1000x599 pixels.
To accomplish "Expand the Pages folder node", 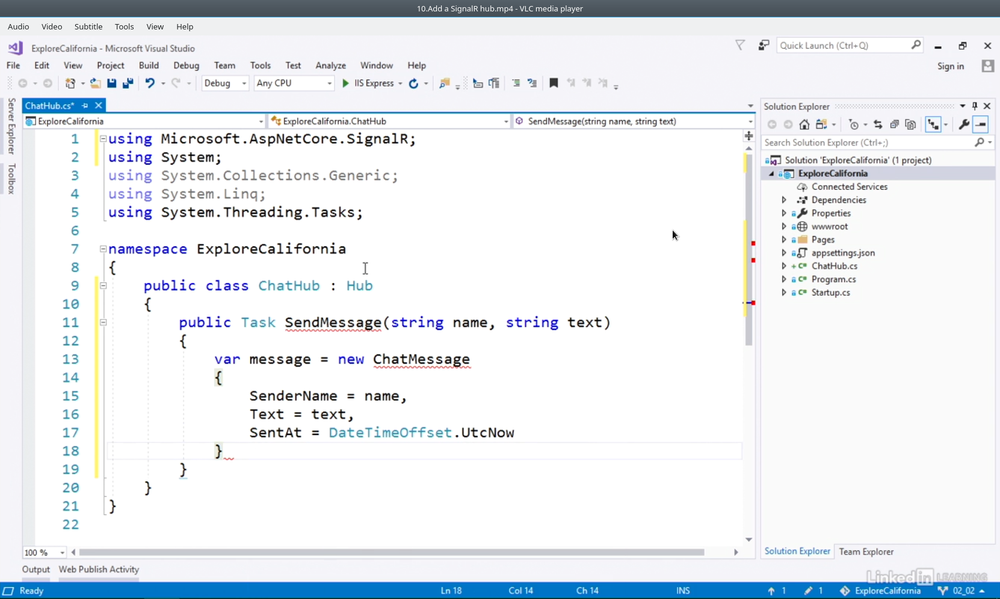I will (x=784, y=240).
